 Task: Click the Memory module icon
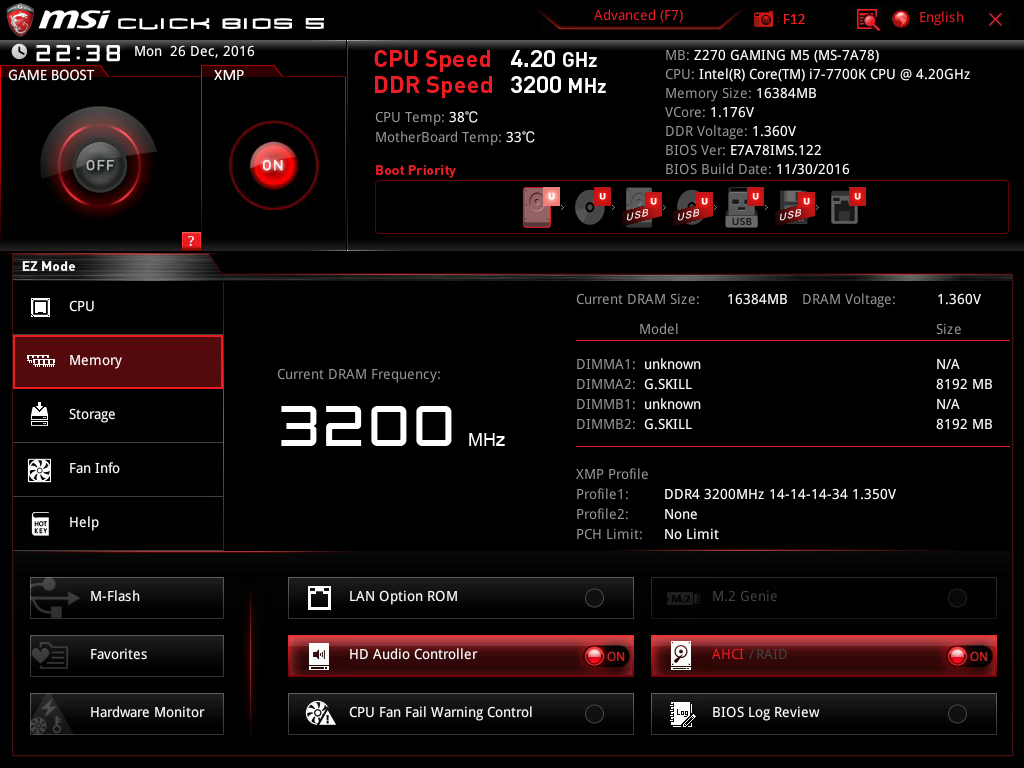tap(40, 360)
